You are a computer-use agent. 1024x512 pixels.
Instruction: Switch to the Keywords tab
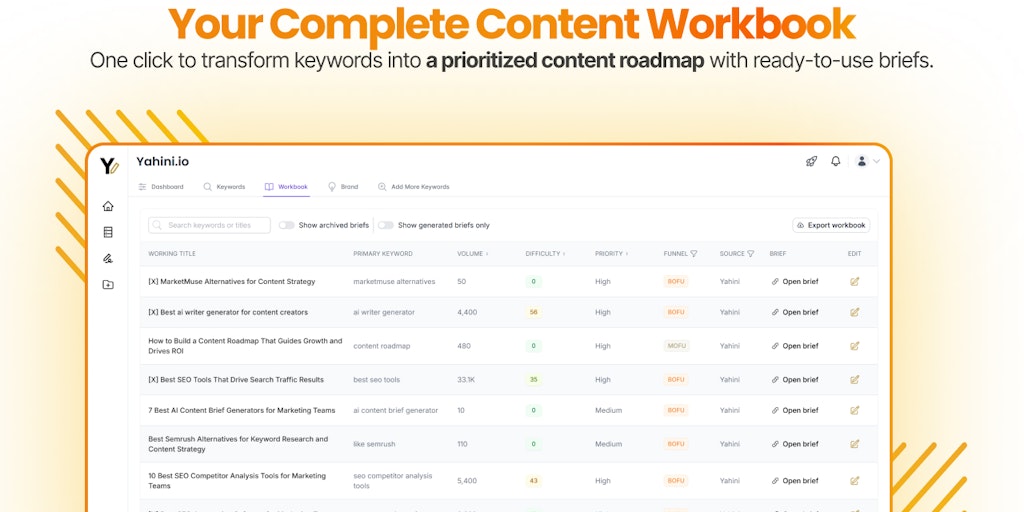click(x=224, y=187)
